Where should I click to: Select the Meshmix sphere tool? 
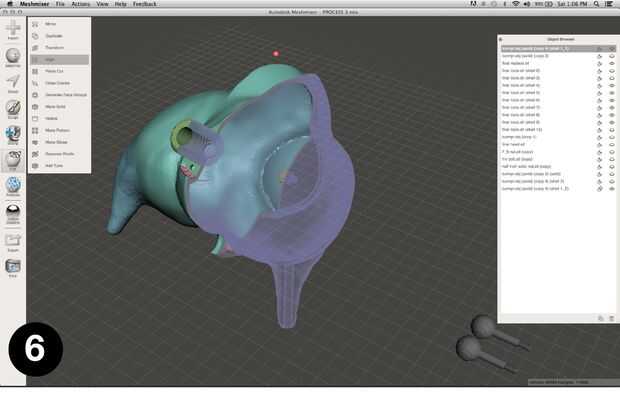tap(13, 57)
